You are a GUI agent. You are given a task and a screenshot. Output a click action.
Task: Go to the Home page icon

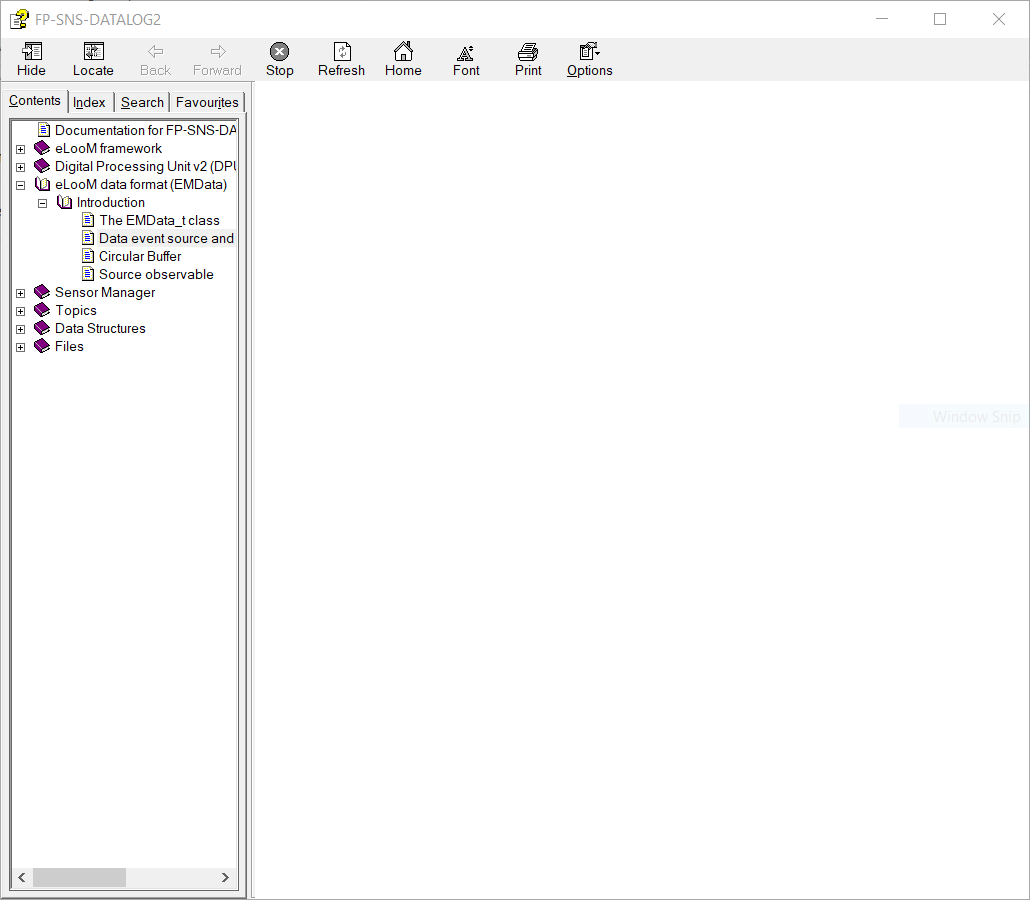tap(403, 58)
